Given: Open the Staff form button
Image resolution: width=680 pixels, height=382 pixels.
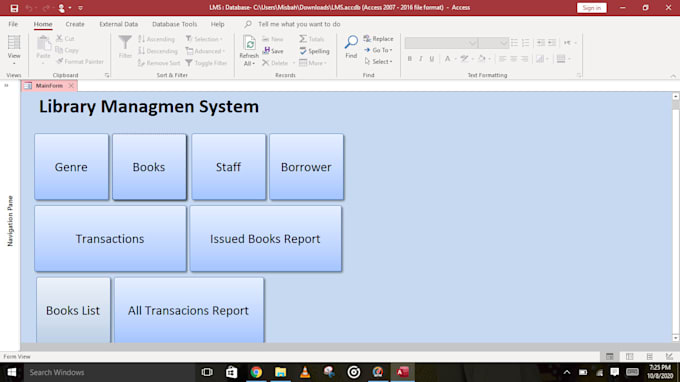Looking at the screenshot, I should click(229, 167).
